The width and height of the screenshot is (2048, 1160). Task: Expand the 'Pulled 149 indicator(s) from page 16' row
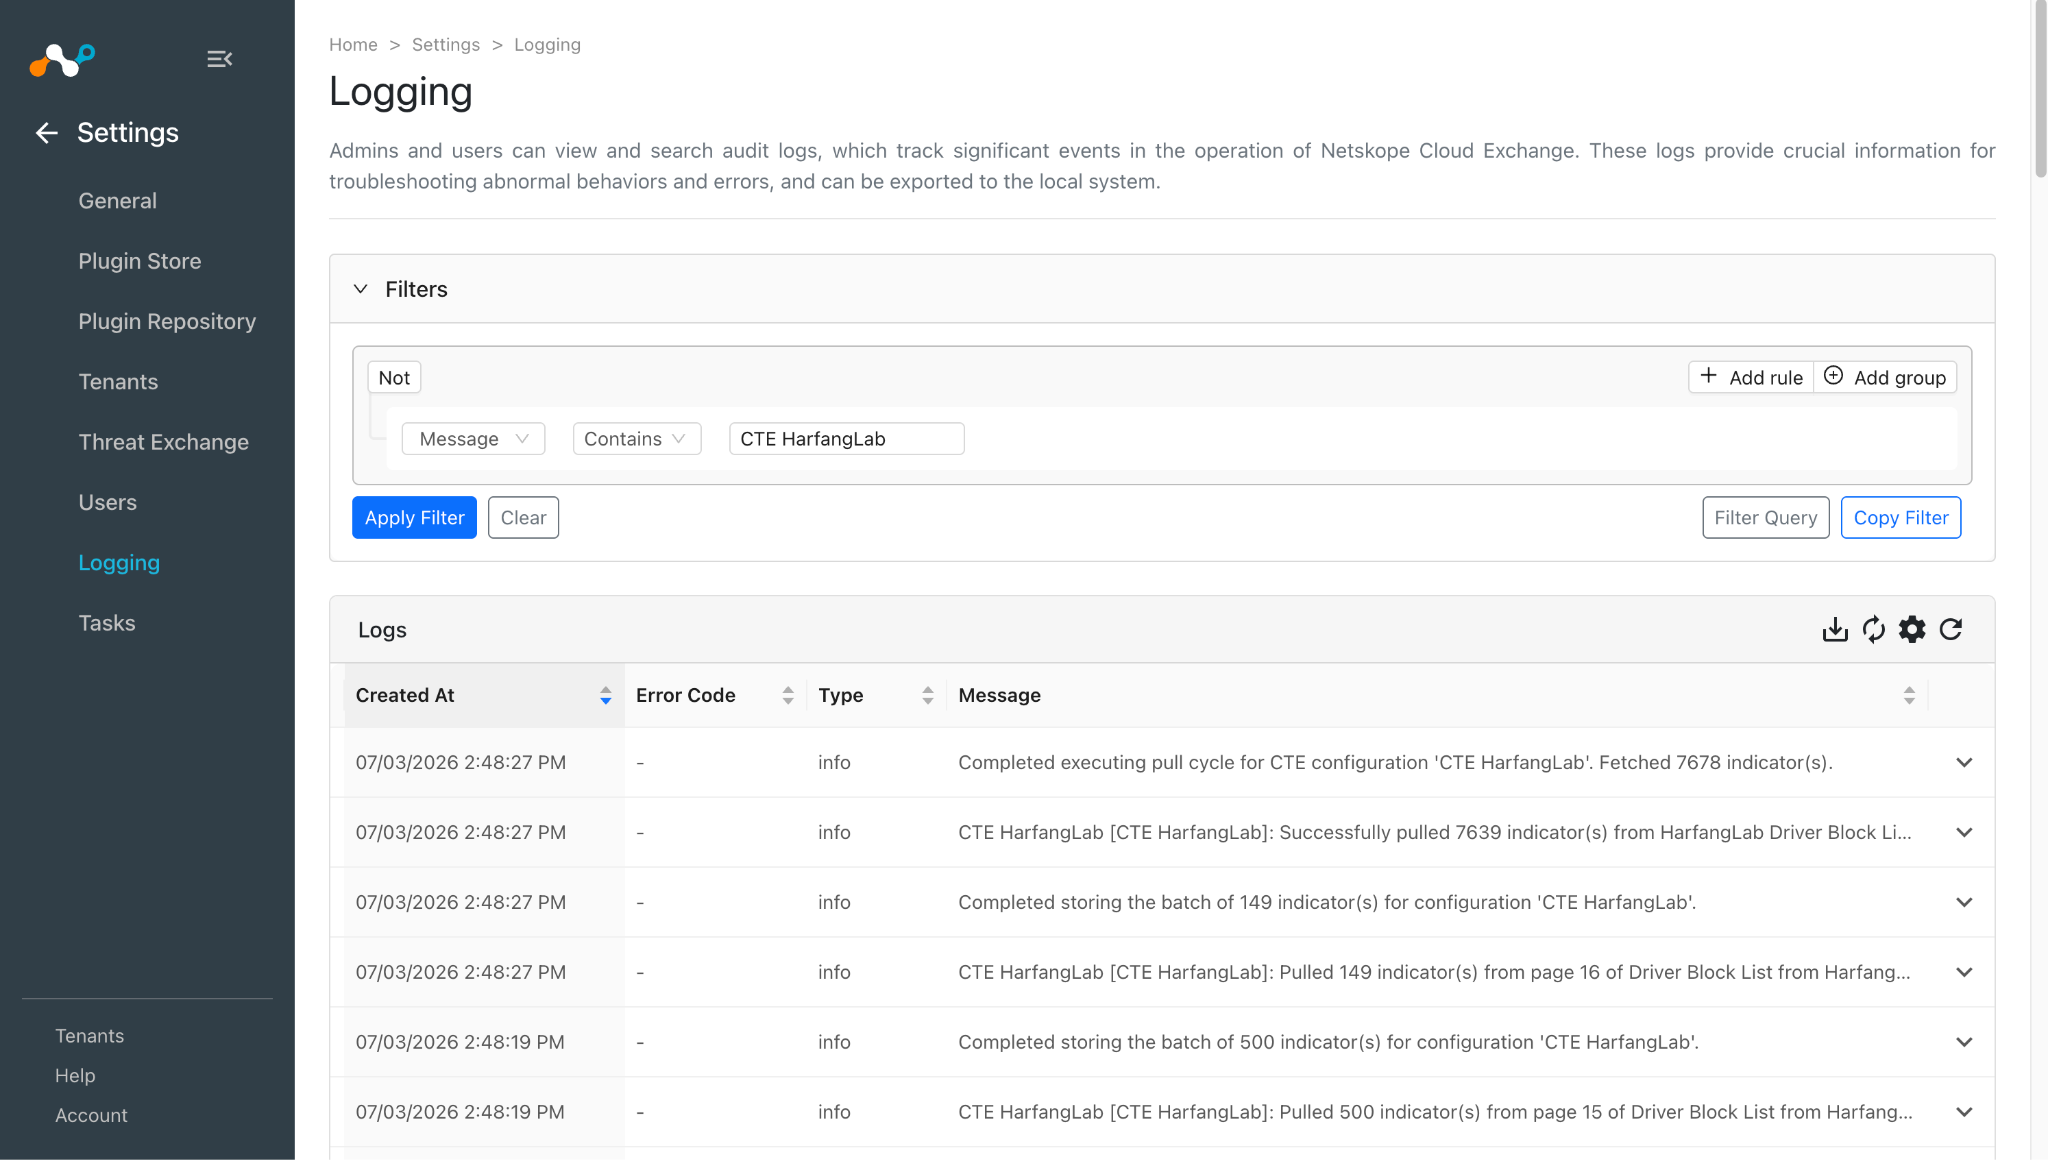pos(1964,973)
